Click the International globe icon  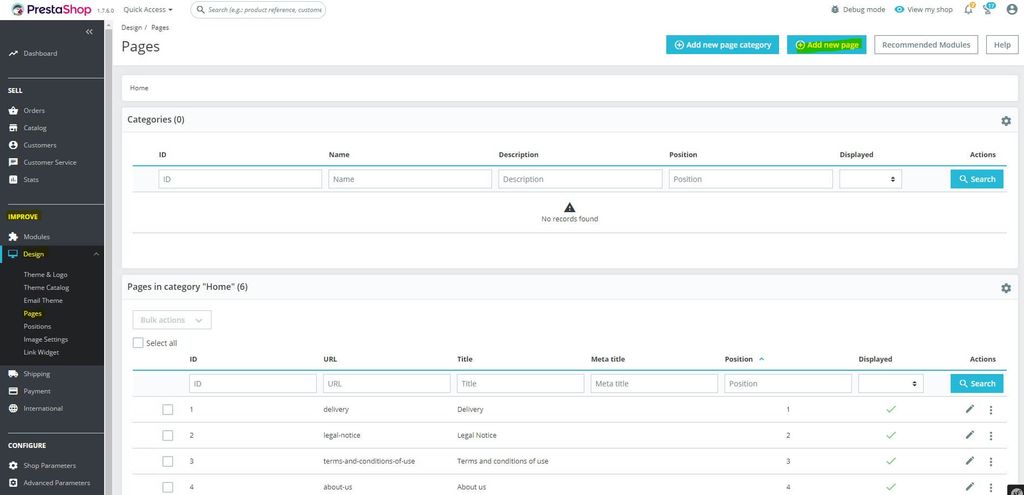click(13, 408)
